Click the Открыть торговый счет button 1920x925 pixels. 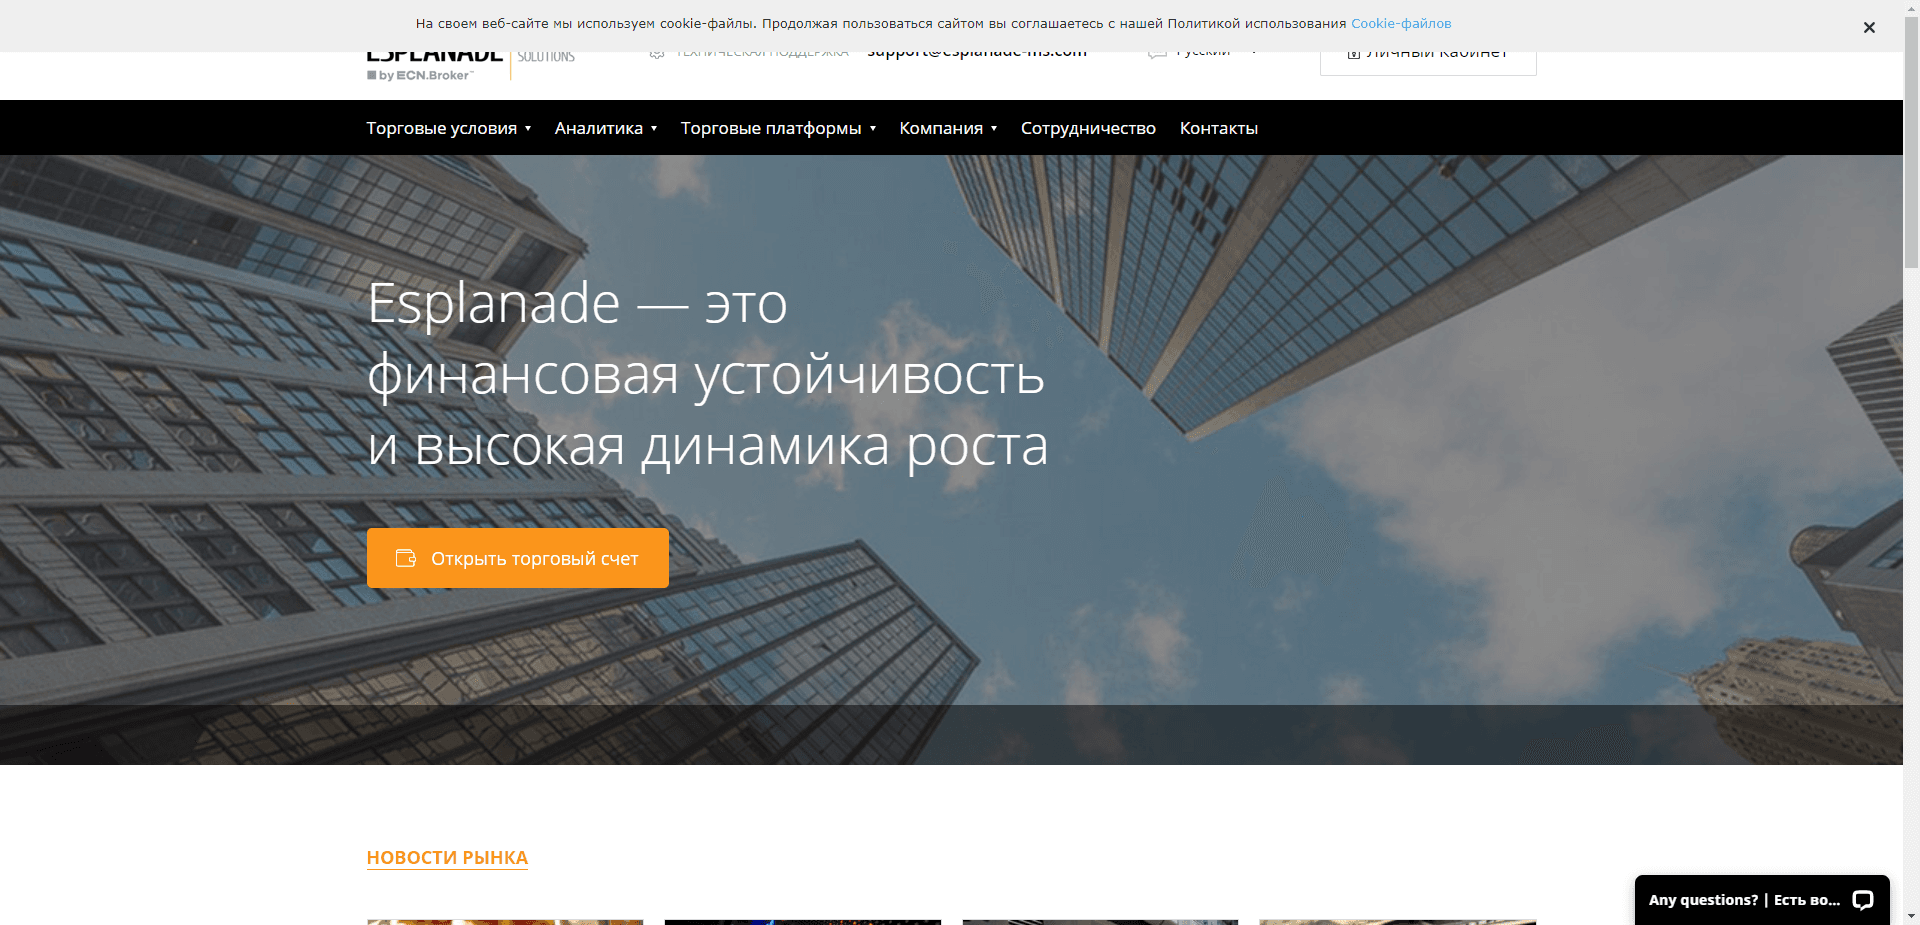(518, 558)
